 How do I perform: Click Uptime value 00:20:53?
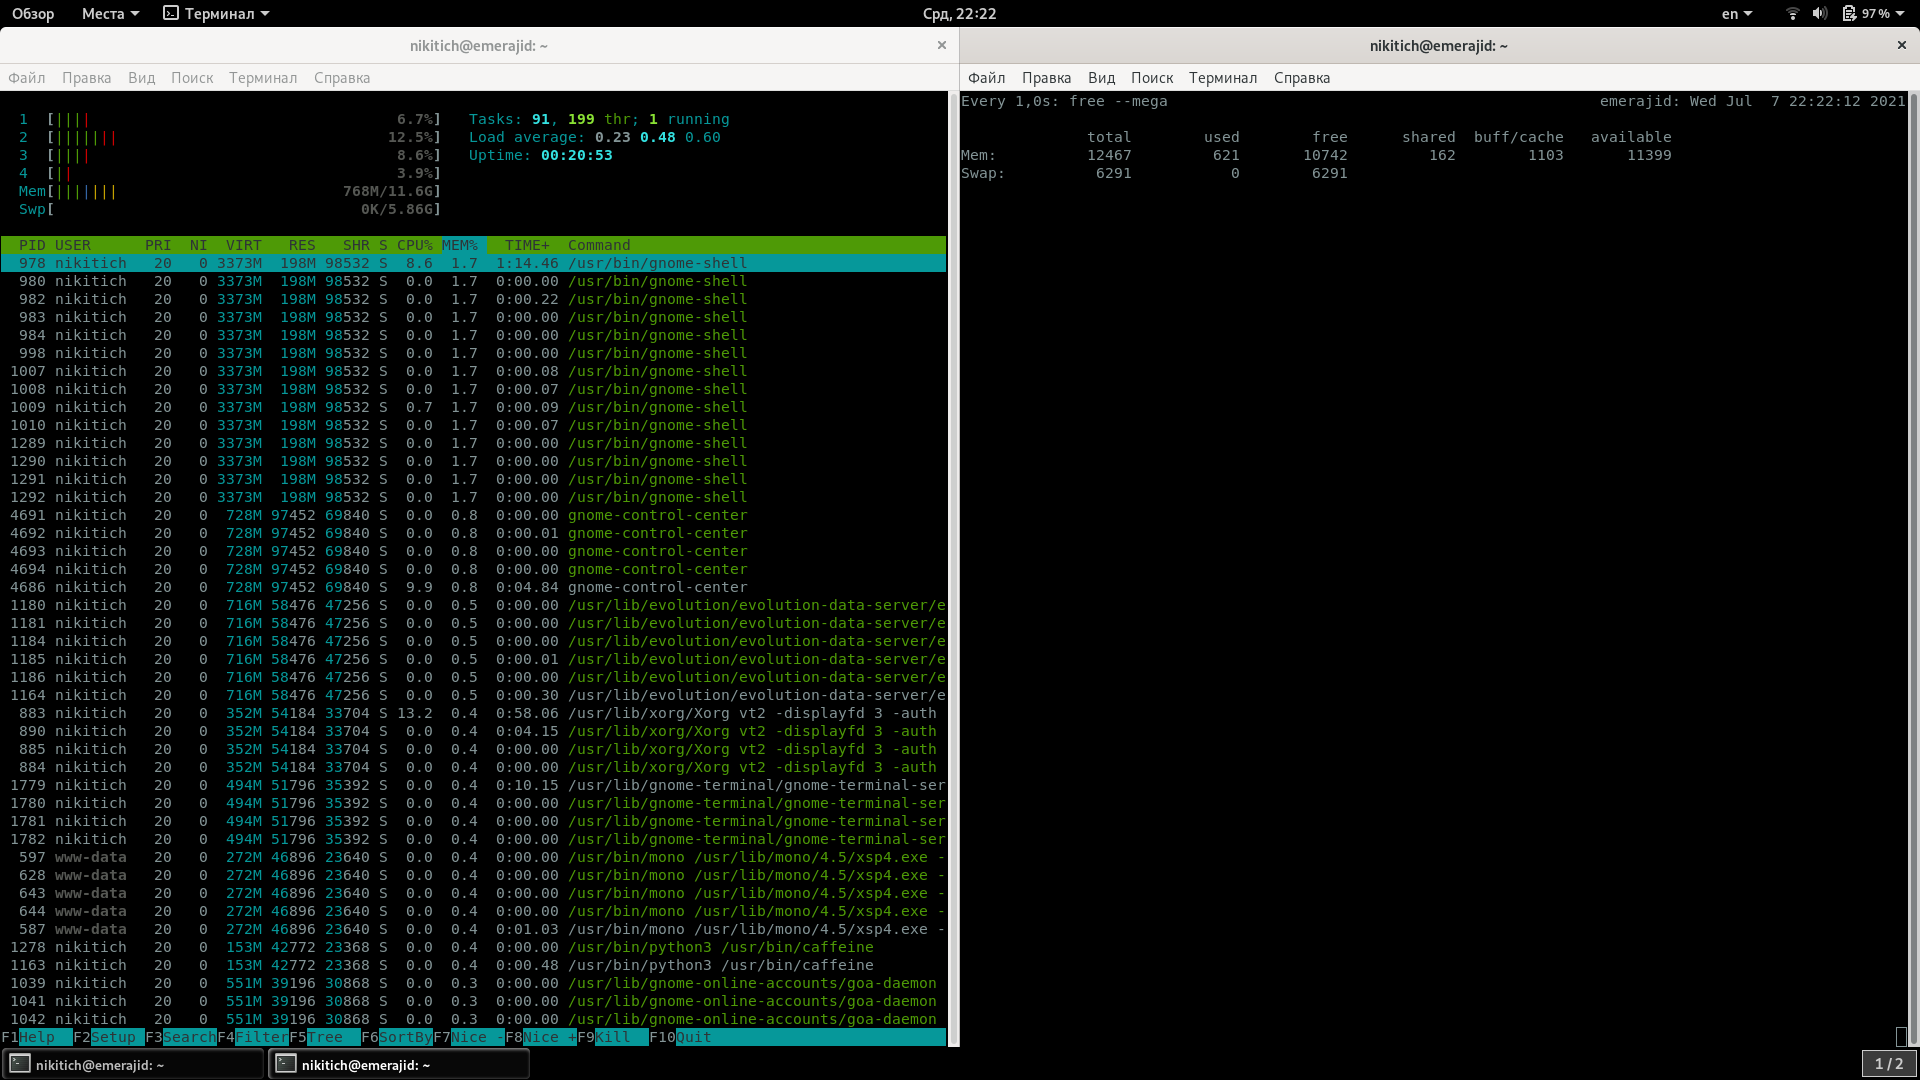point(577,155)
